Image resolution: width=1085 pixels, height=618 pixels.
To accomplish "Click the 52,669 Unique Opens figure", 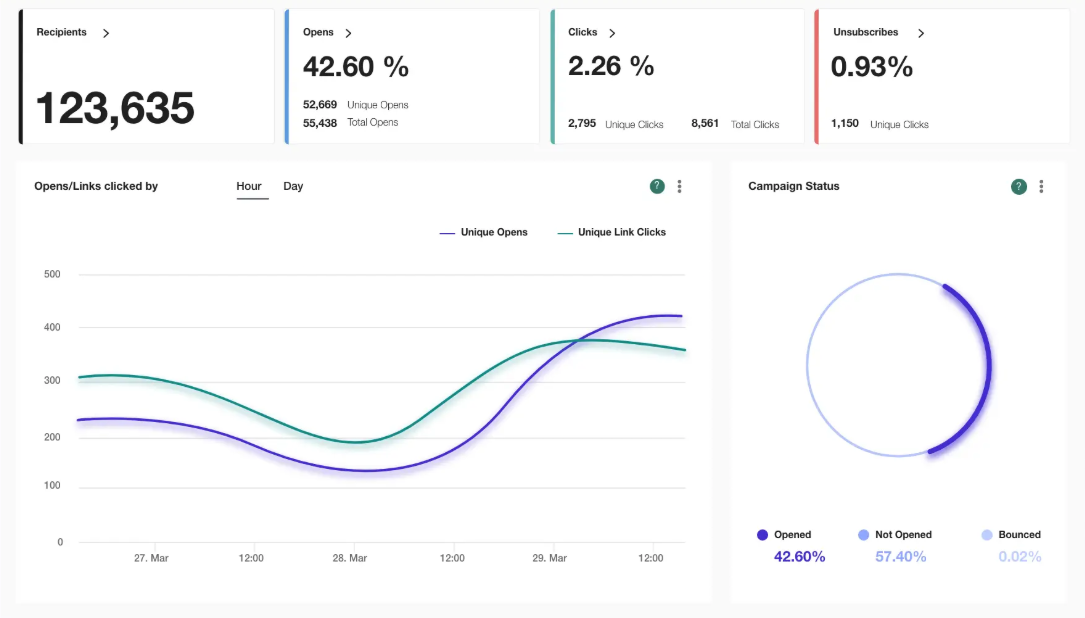I will coord(320,104).
